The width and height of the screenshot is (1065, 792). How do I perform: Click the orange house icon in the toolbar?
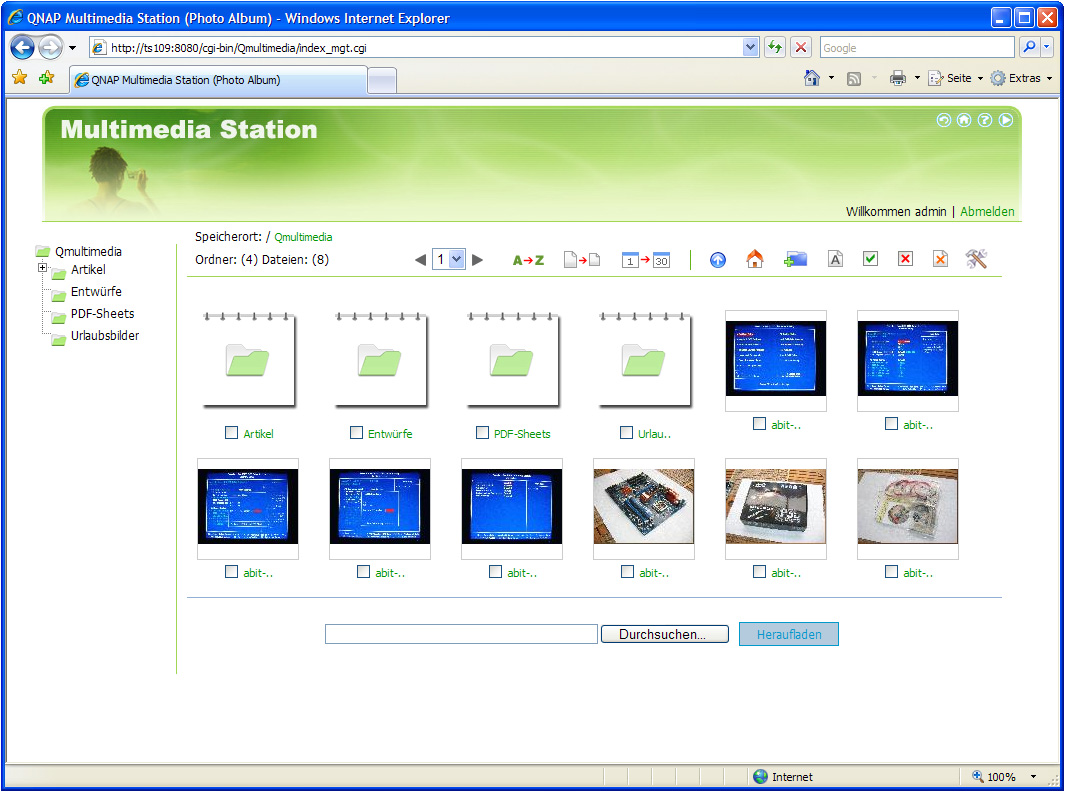pyautogui.click(x=755, y=260)
